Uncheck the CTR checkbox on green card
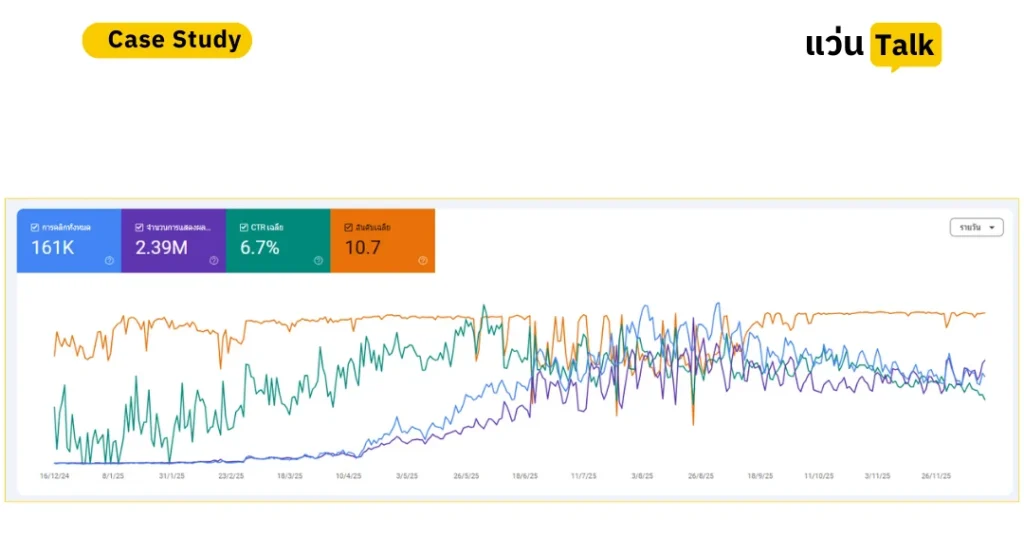 coord(244,227)
